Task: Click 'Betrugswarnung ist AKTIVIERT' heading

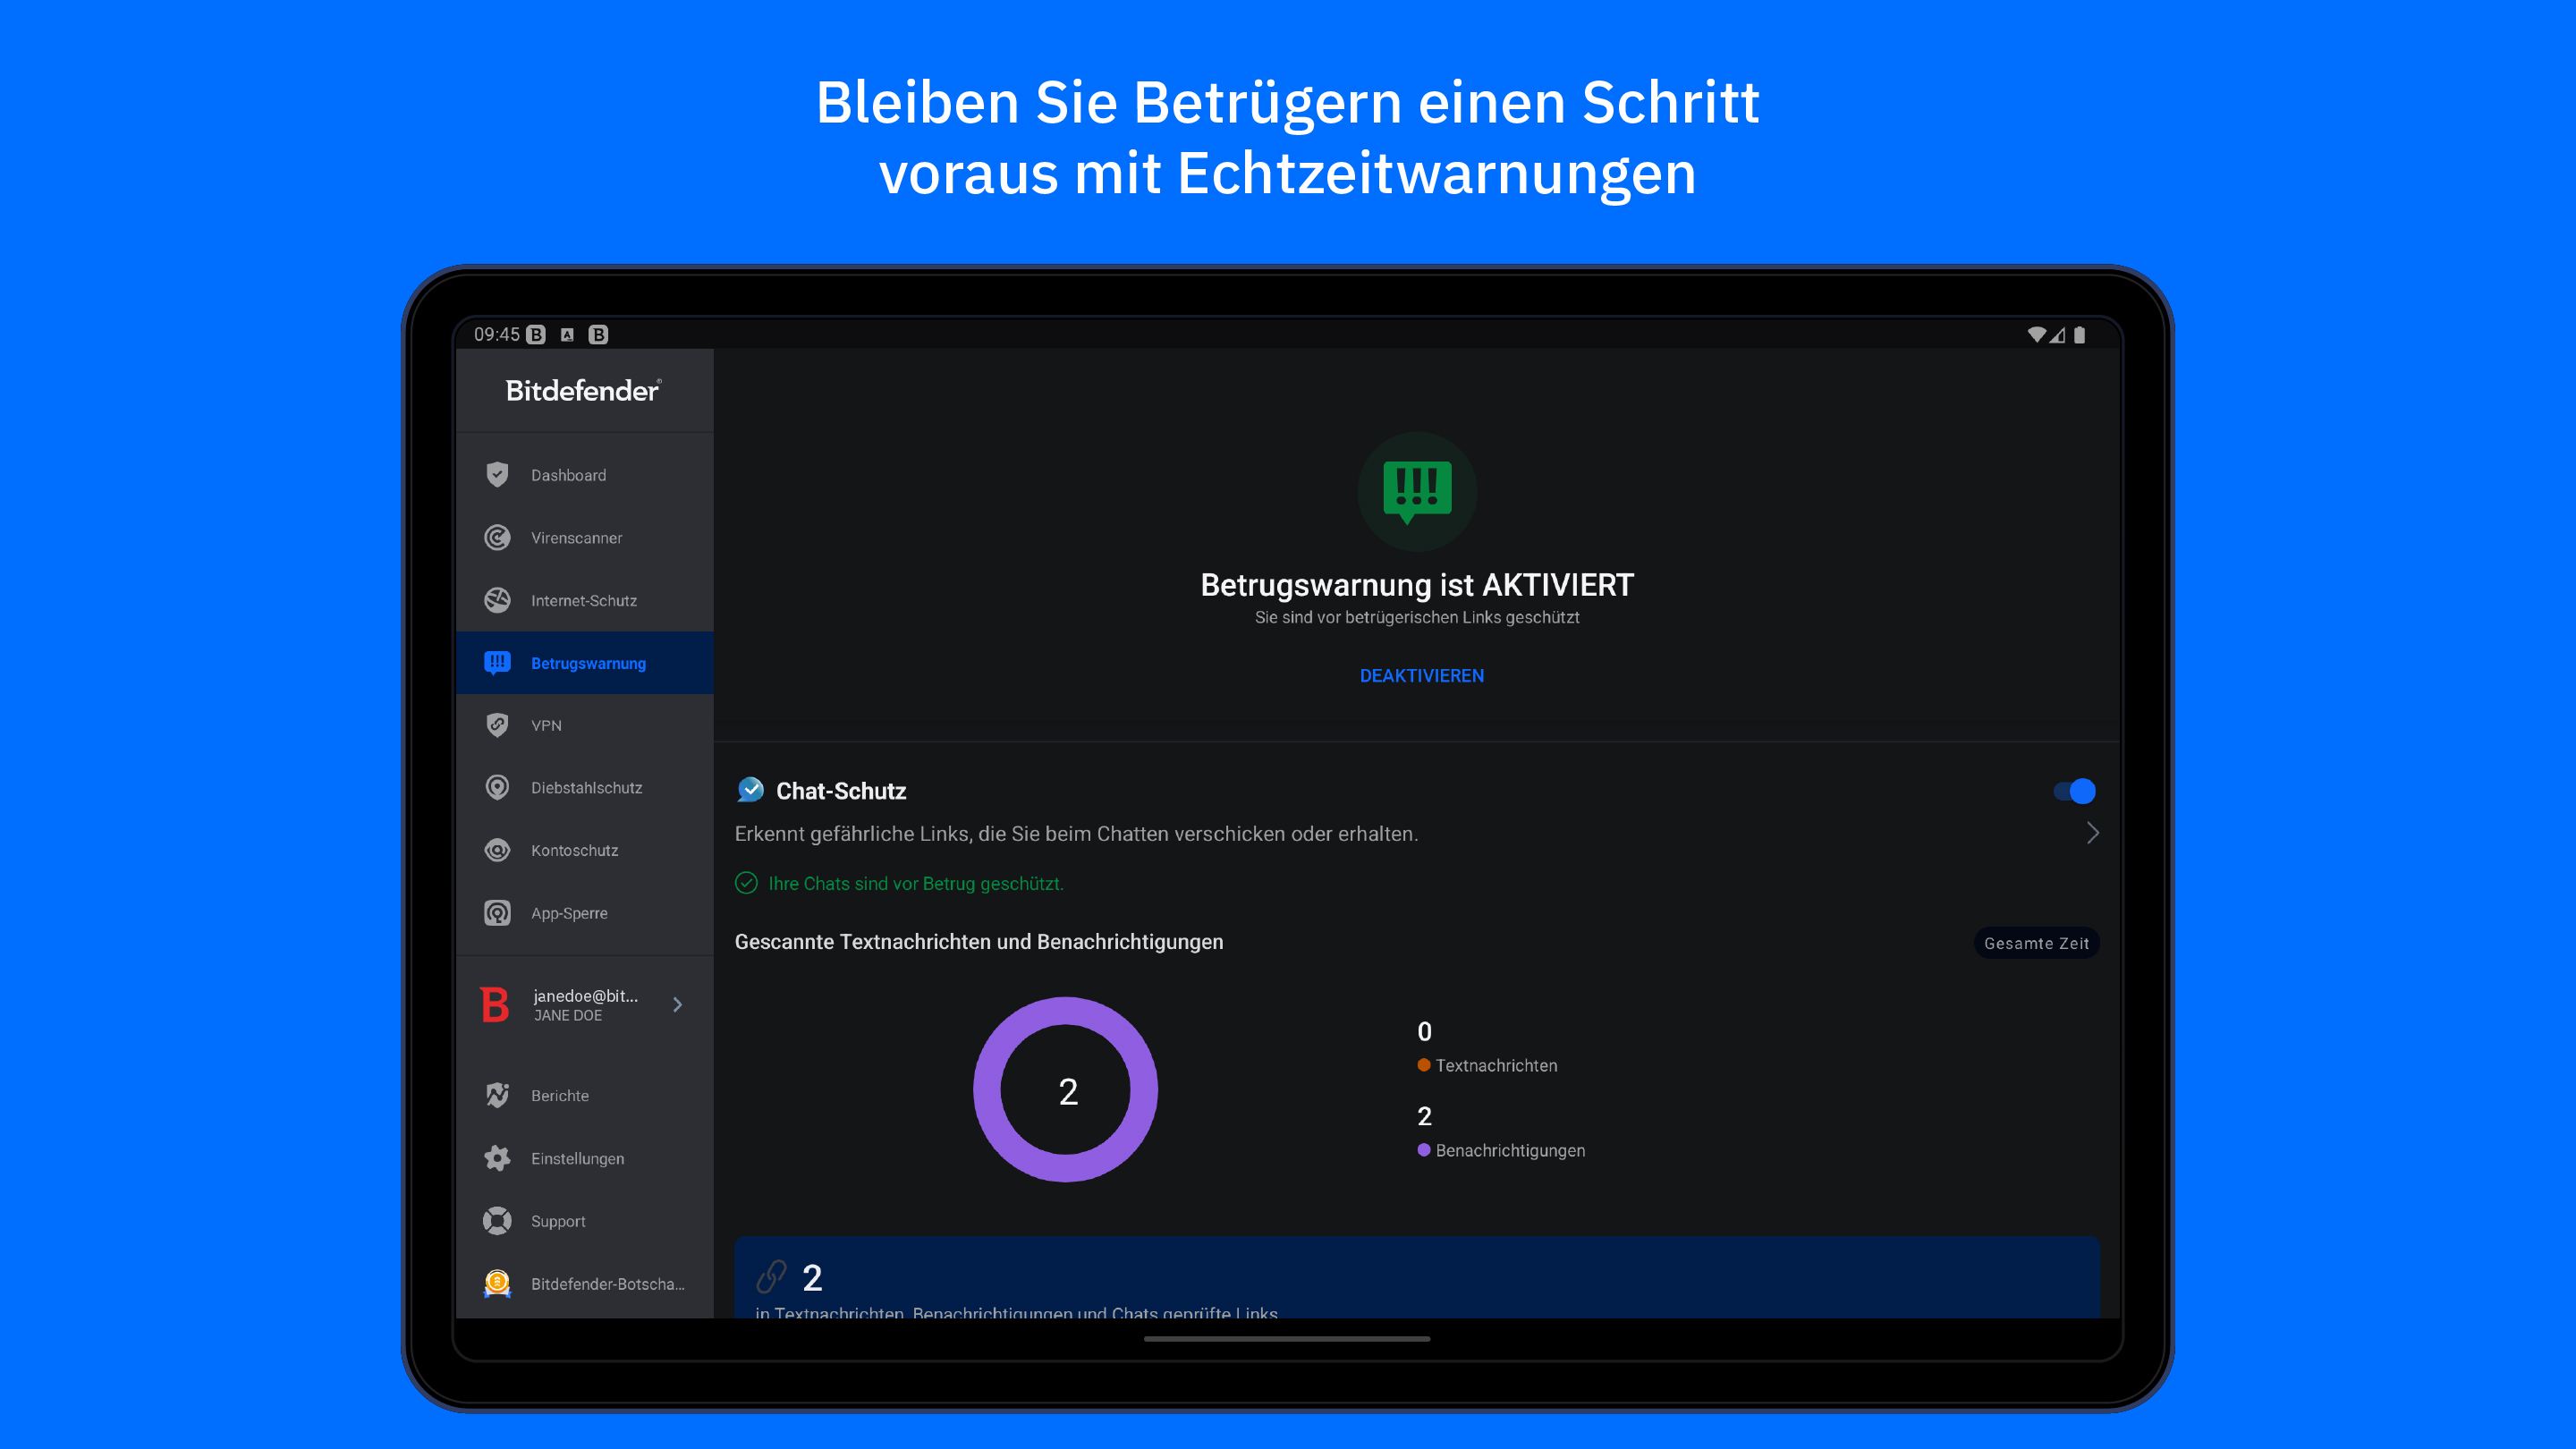Action: coord(1417,585)
